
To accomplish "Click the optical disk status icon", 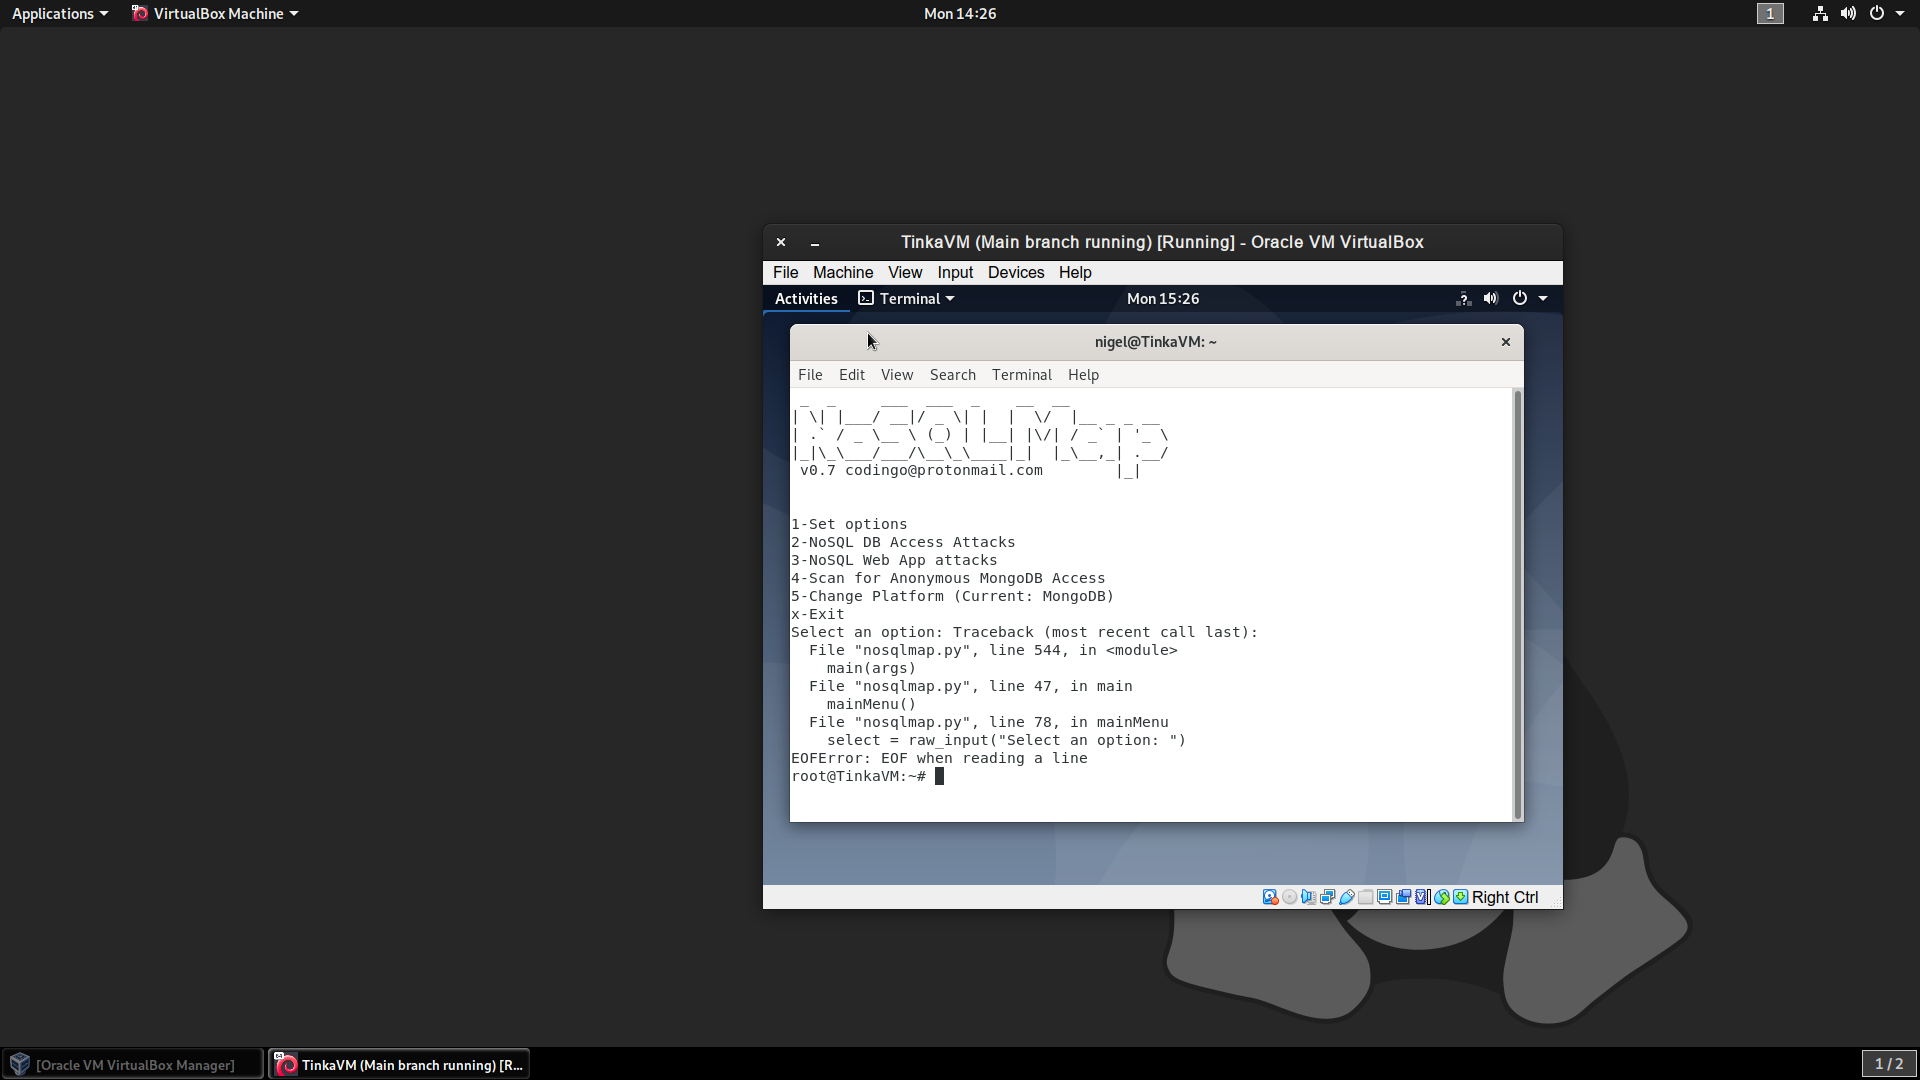I will 1289,897.
